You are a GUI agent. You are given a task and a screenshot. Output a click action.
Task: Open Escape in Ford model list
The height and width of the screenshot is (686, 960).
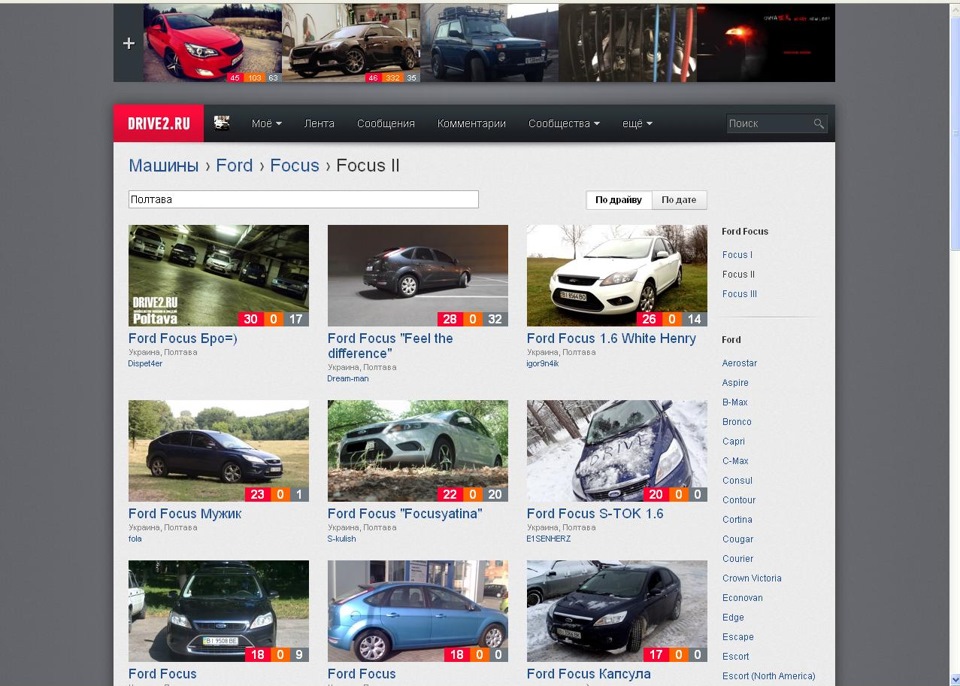pos(738,637)
